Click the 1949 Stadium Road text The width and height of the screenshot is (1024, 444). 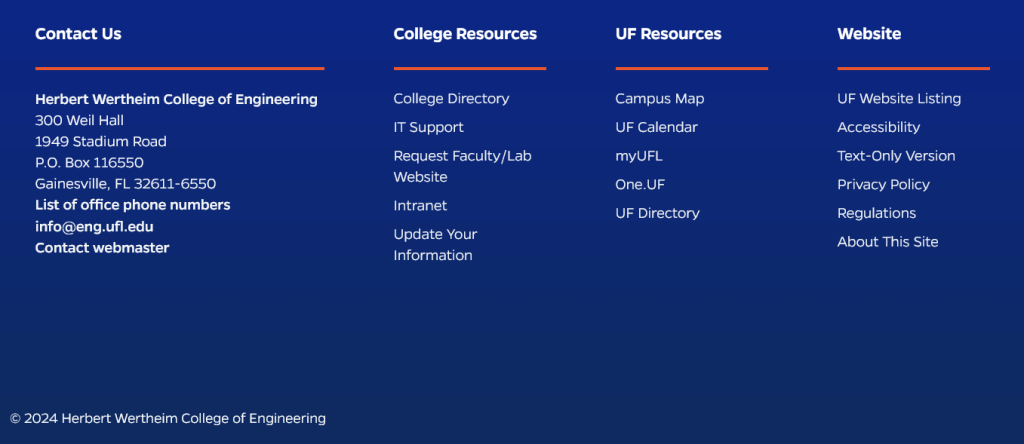click(101, 142)
